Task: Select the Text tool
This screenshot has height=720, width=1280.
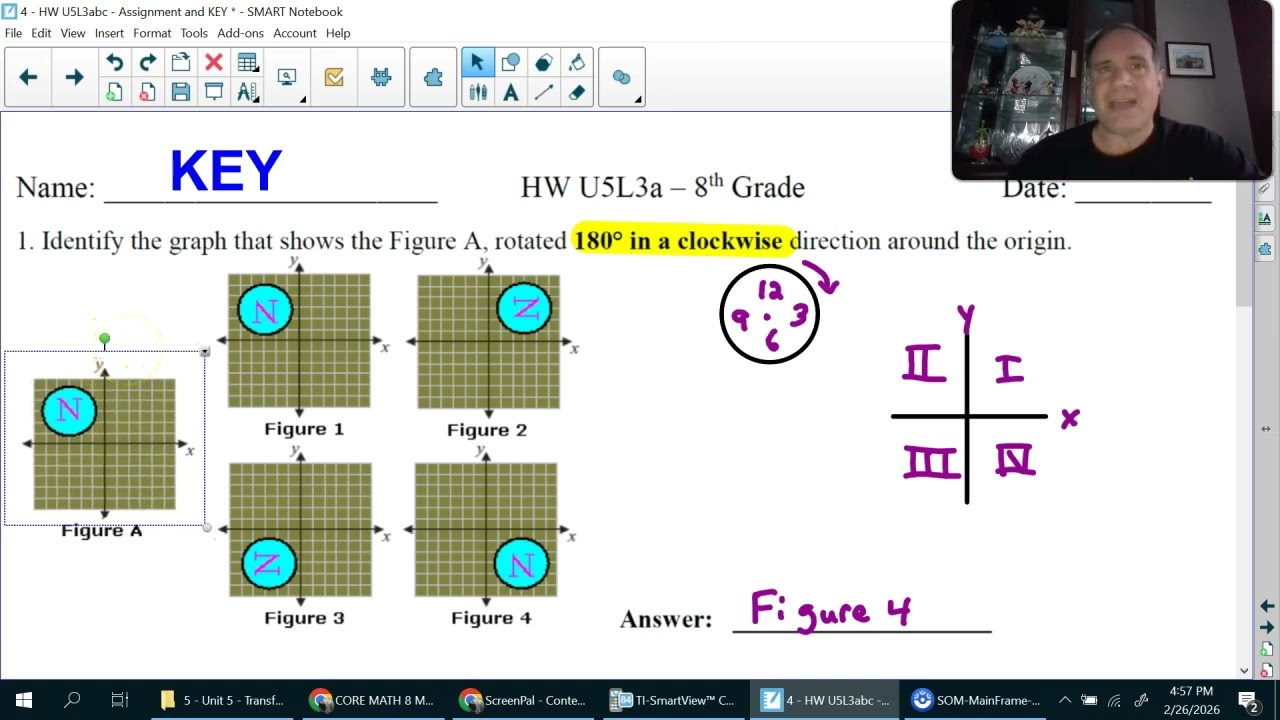Action: (x=510, y=92)
